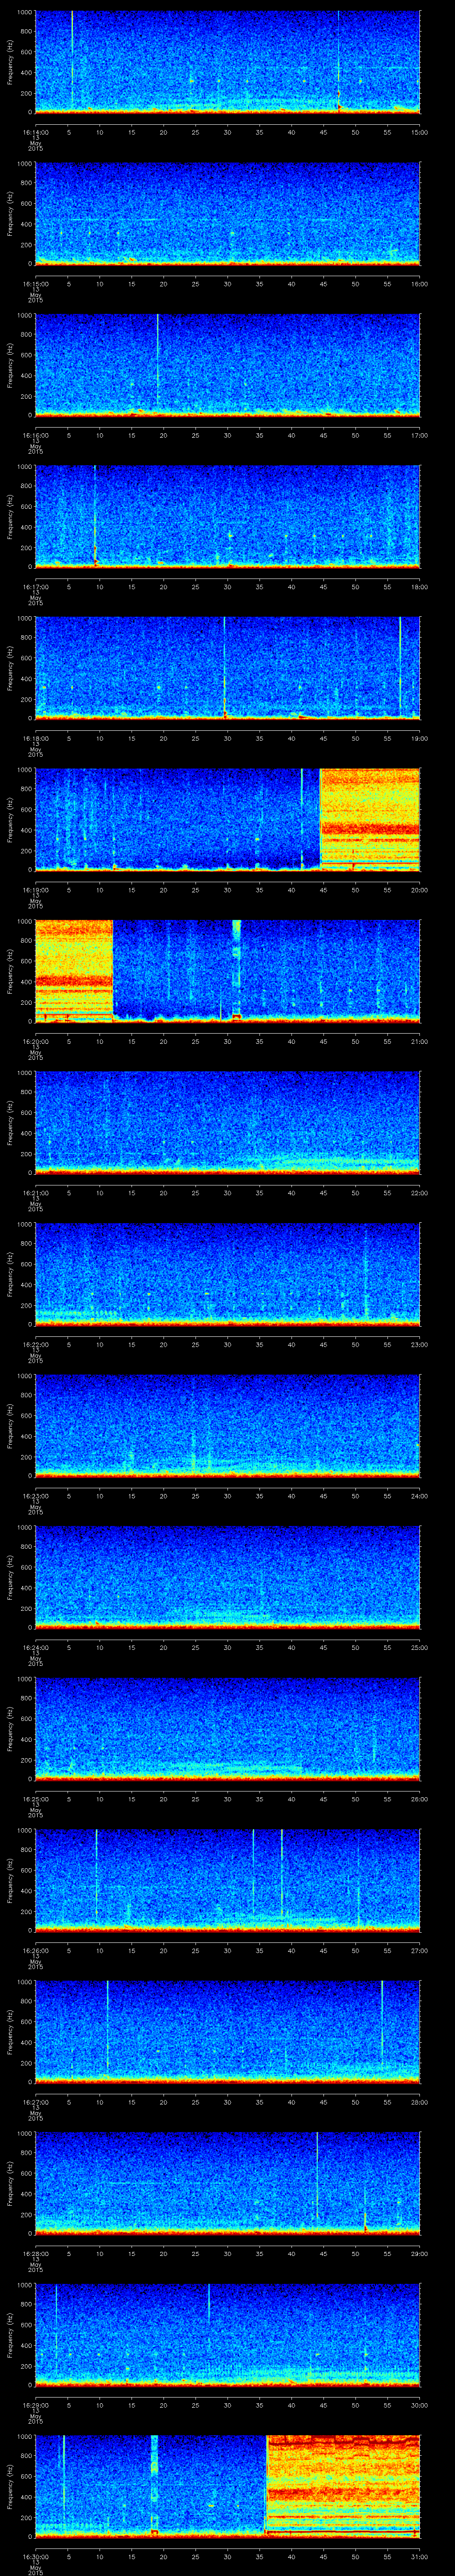Screen dimensions: 455x2576
Task: Click the 16:24:00 start time label
Action: [x=35, y=1647]
